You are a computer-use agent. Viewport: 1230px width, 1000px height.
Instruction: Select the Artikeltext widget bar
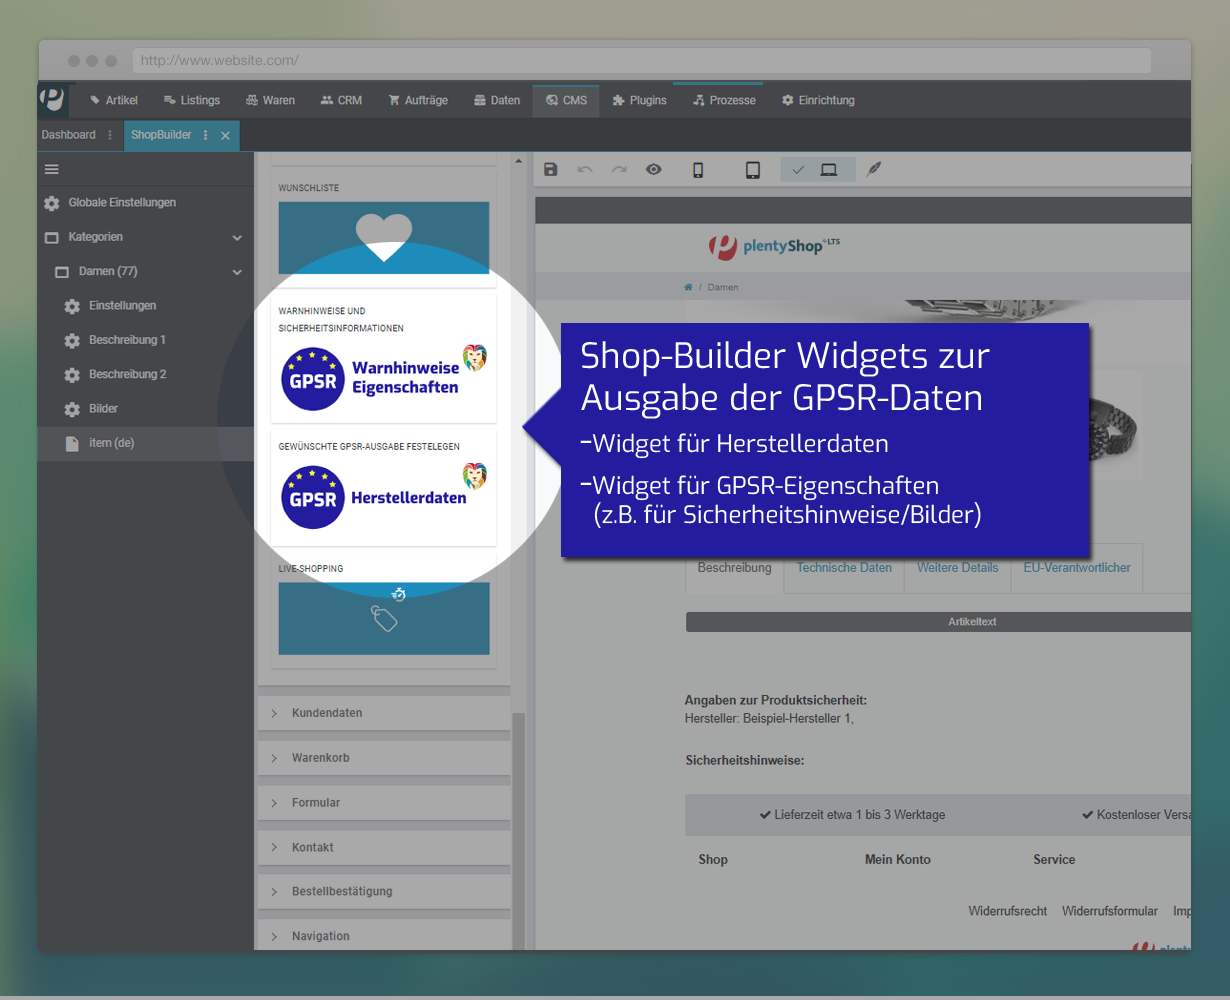click(x=938, y=622)
